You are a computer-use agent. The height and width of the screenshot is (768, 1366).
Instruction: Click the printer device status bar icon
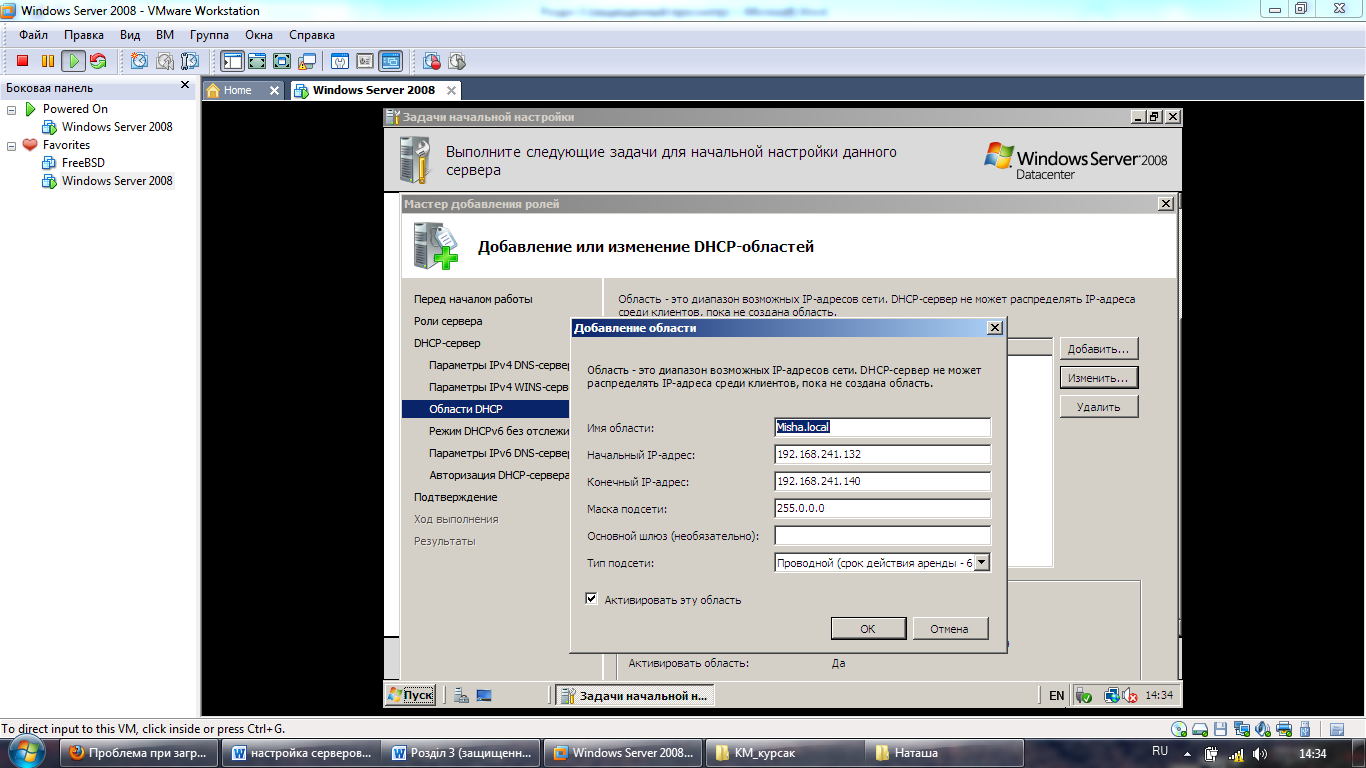(1285, 729)
